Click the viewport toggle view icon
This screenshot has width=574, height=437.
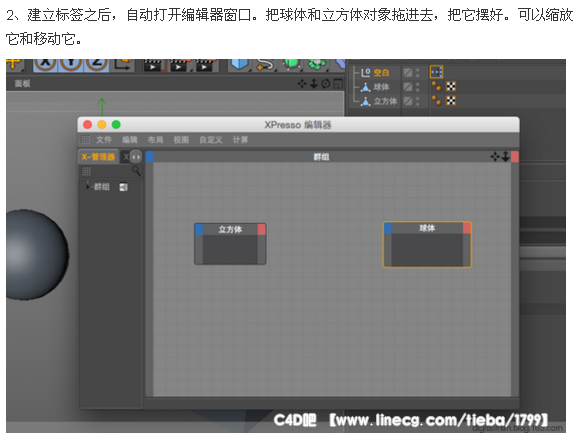[x=338, y=84]
